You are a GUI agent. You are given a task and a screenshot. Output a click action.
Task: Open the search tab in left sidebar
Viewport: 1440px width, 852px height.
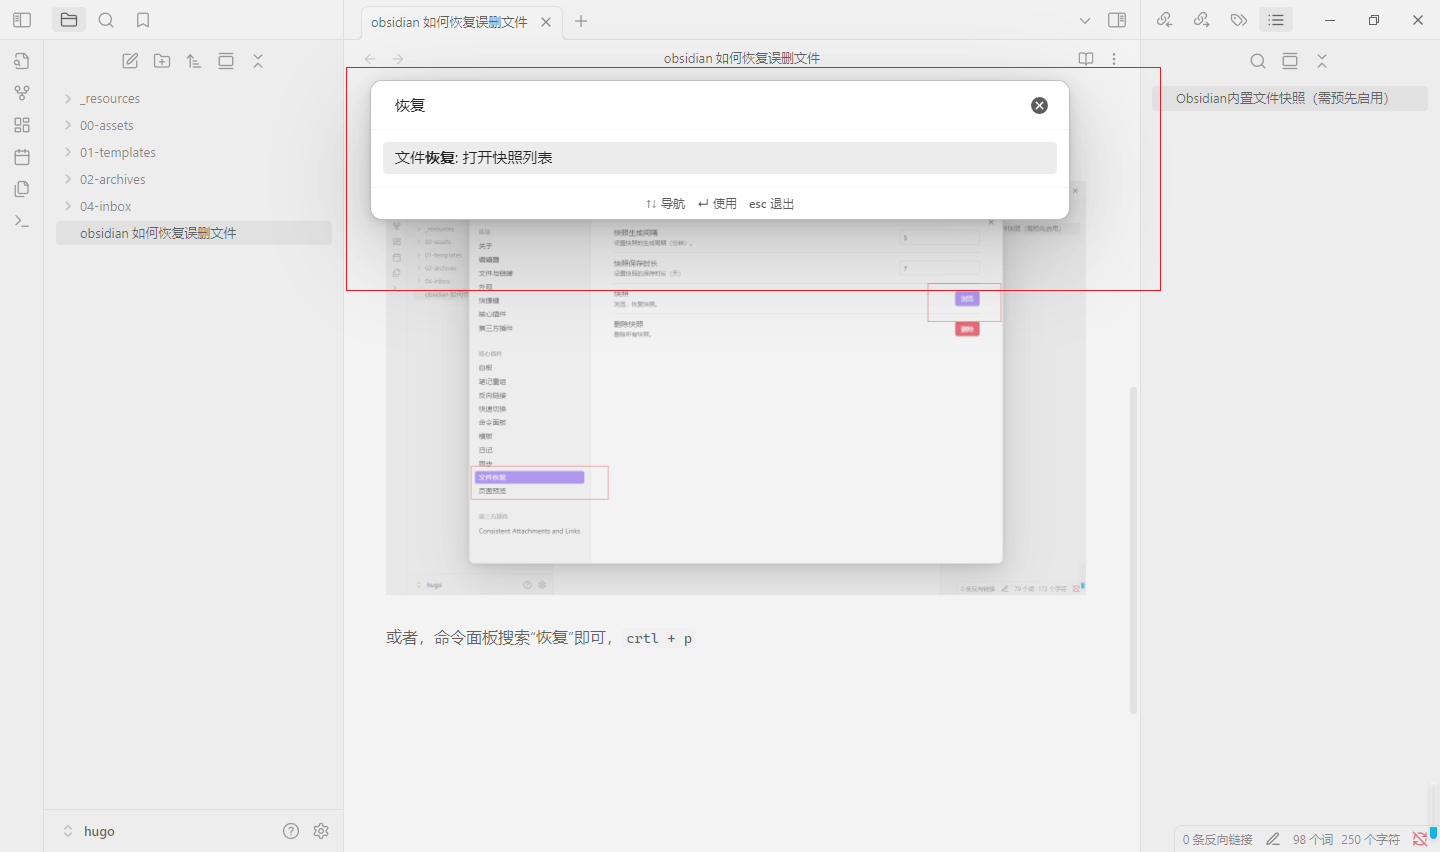point(106,20)
